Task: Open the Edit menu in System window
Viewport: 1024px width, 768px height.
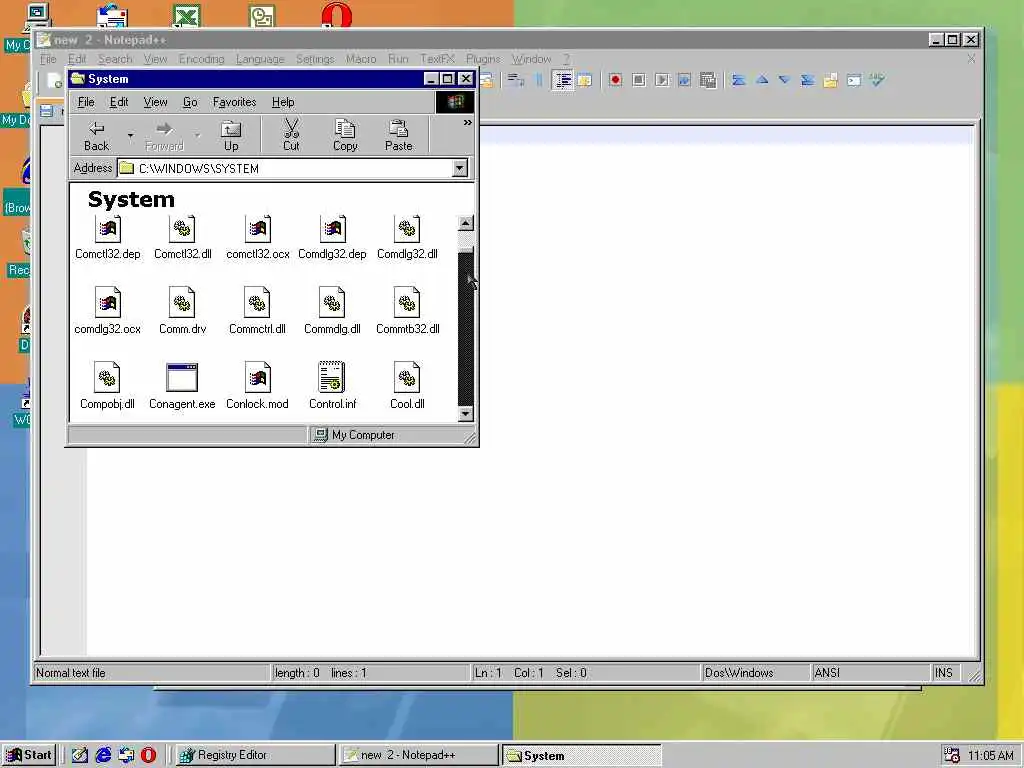Action: pyautogui.click(x=119, y=102)
